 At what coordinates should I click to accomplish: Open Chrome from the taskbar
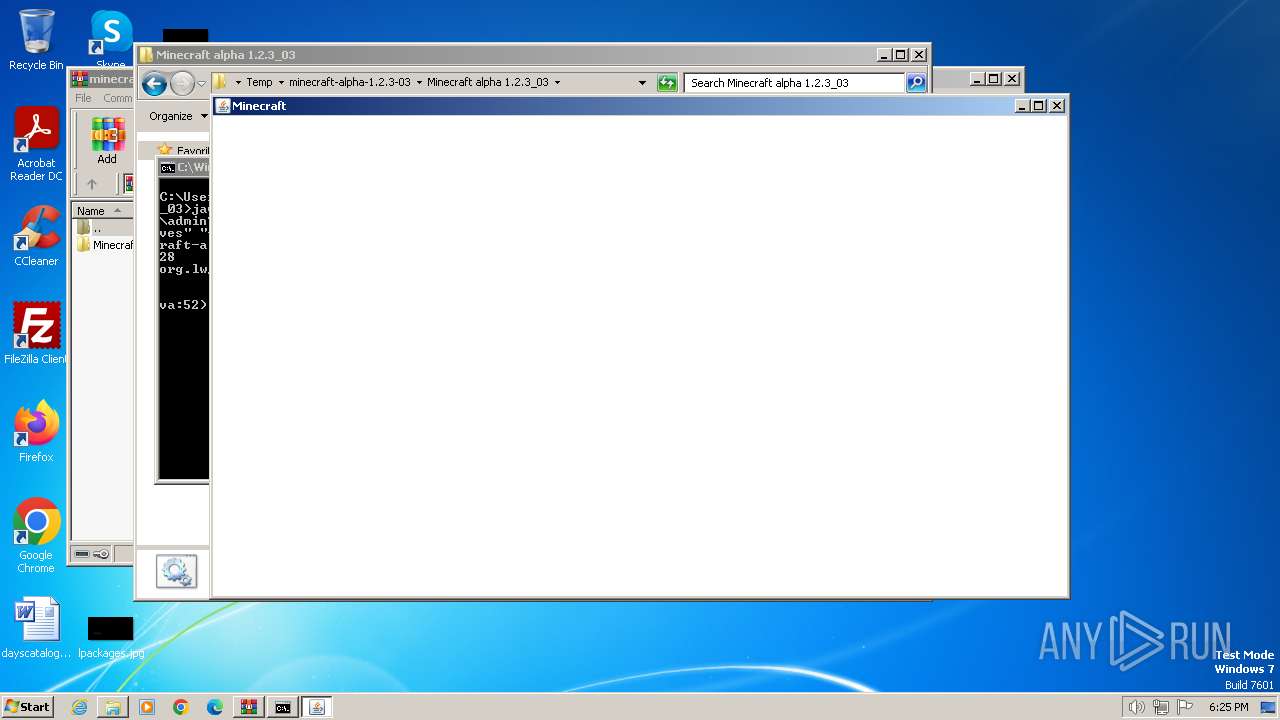tap(181, 707)
